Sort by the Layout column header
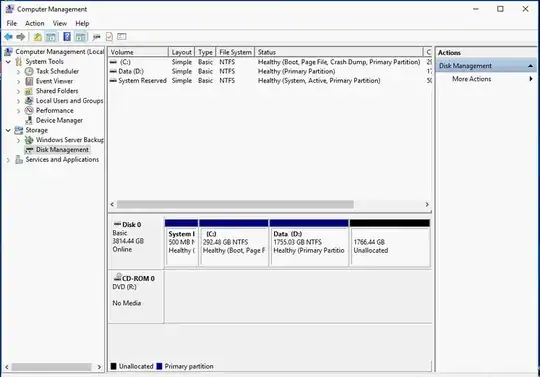 point(181,52)
